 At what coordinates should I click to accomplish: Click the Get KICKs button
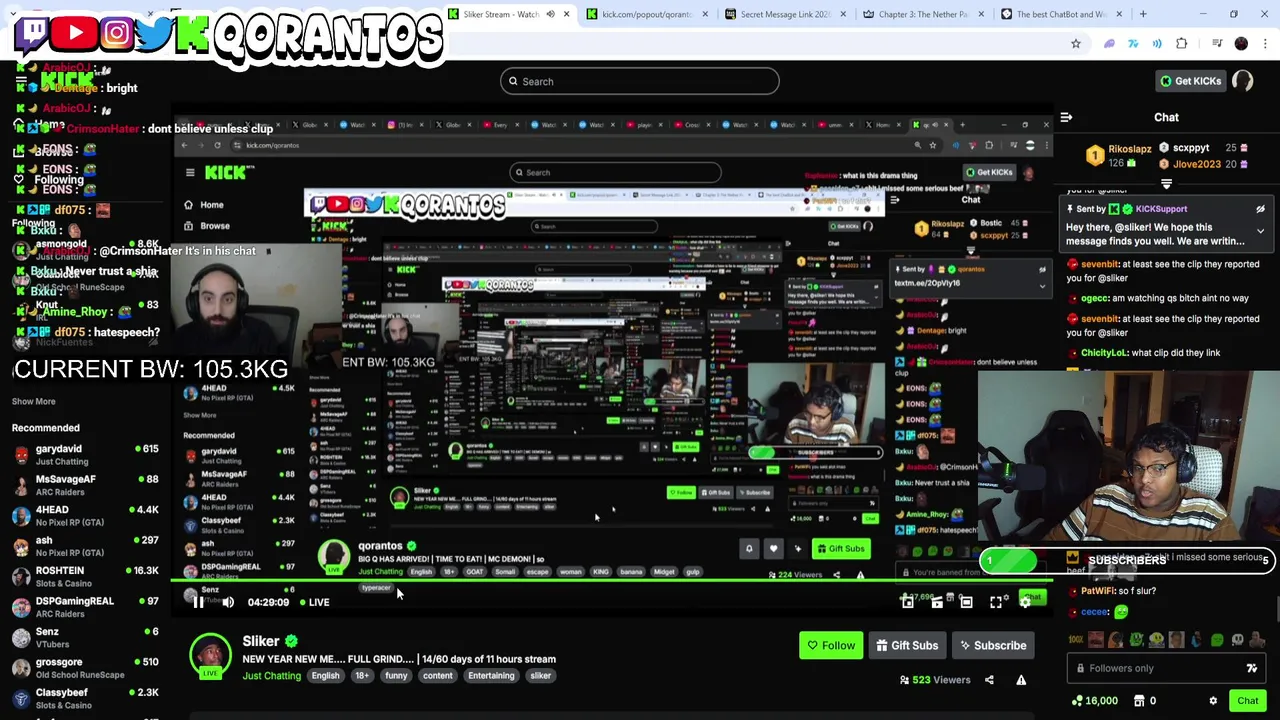point(1189,81)
